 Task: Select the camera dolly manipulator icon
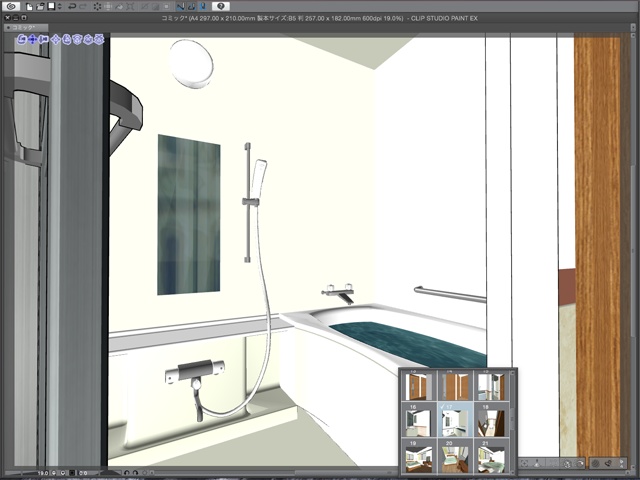(x=43, y=40)
